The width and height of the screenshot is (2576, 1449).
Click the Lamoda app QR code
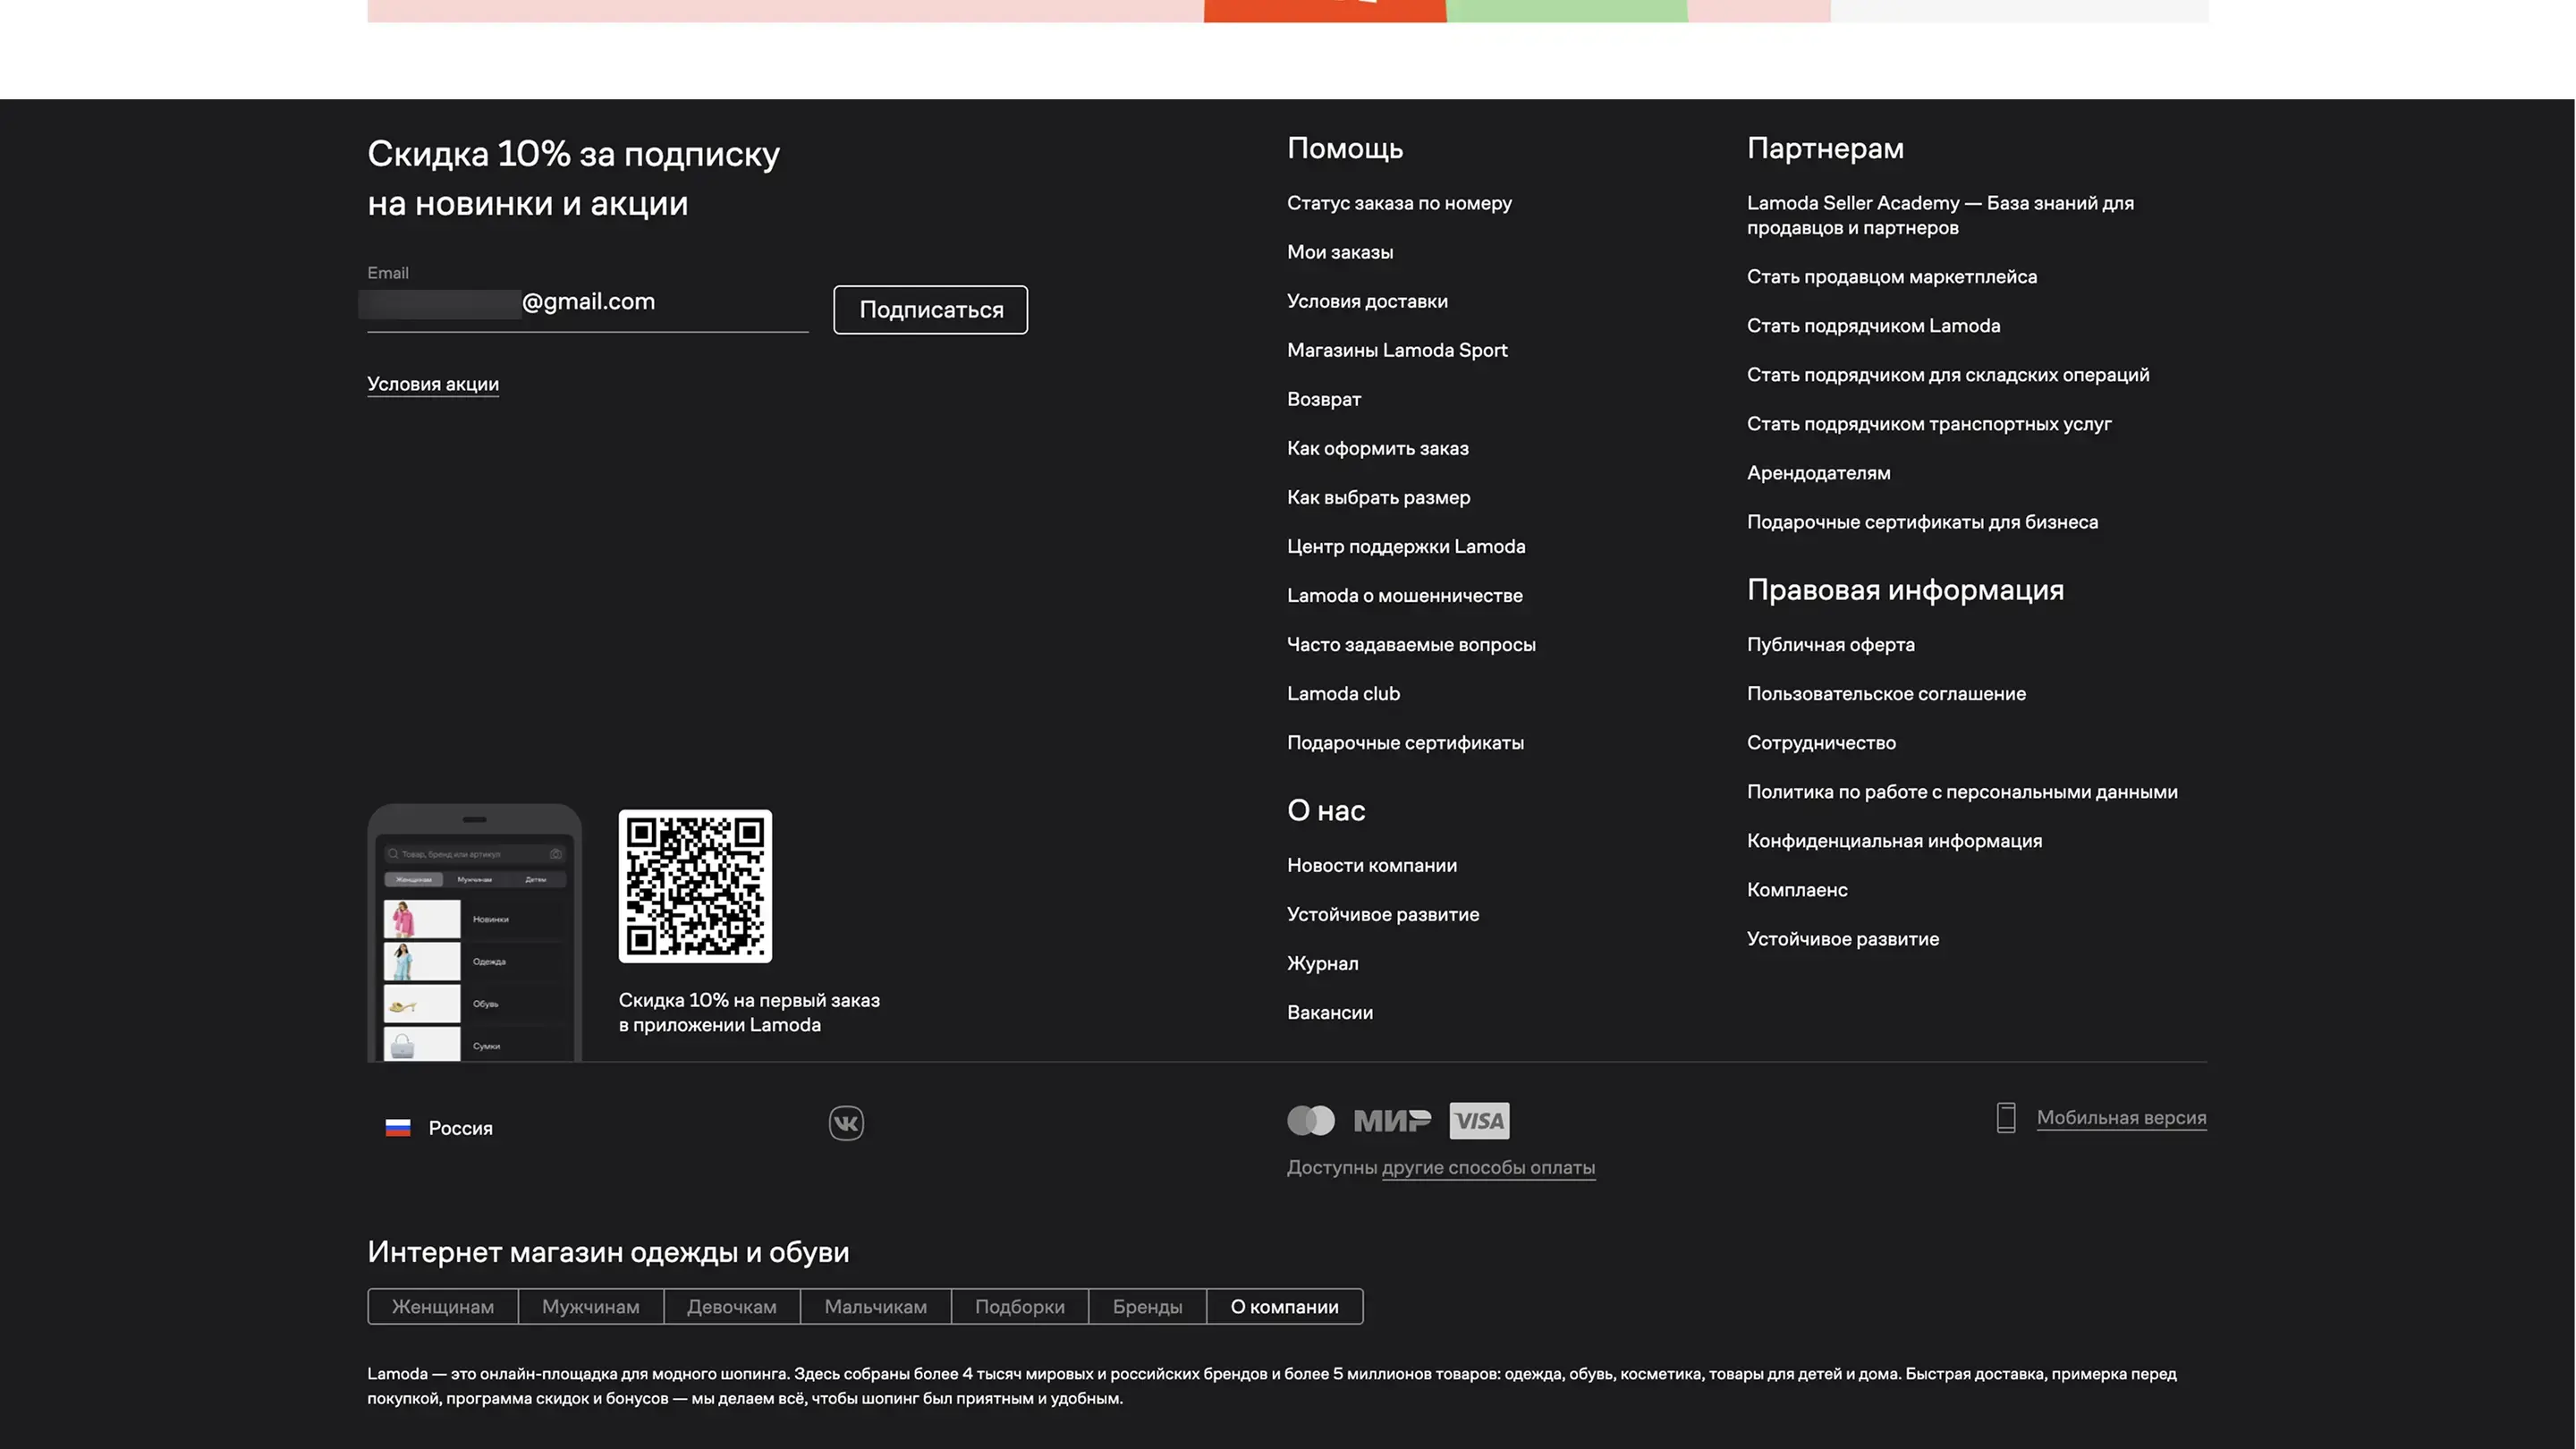coord(695,886)
